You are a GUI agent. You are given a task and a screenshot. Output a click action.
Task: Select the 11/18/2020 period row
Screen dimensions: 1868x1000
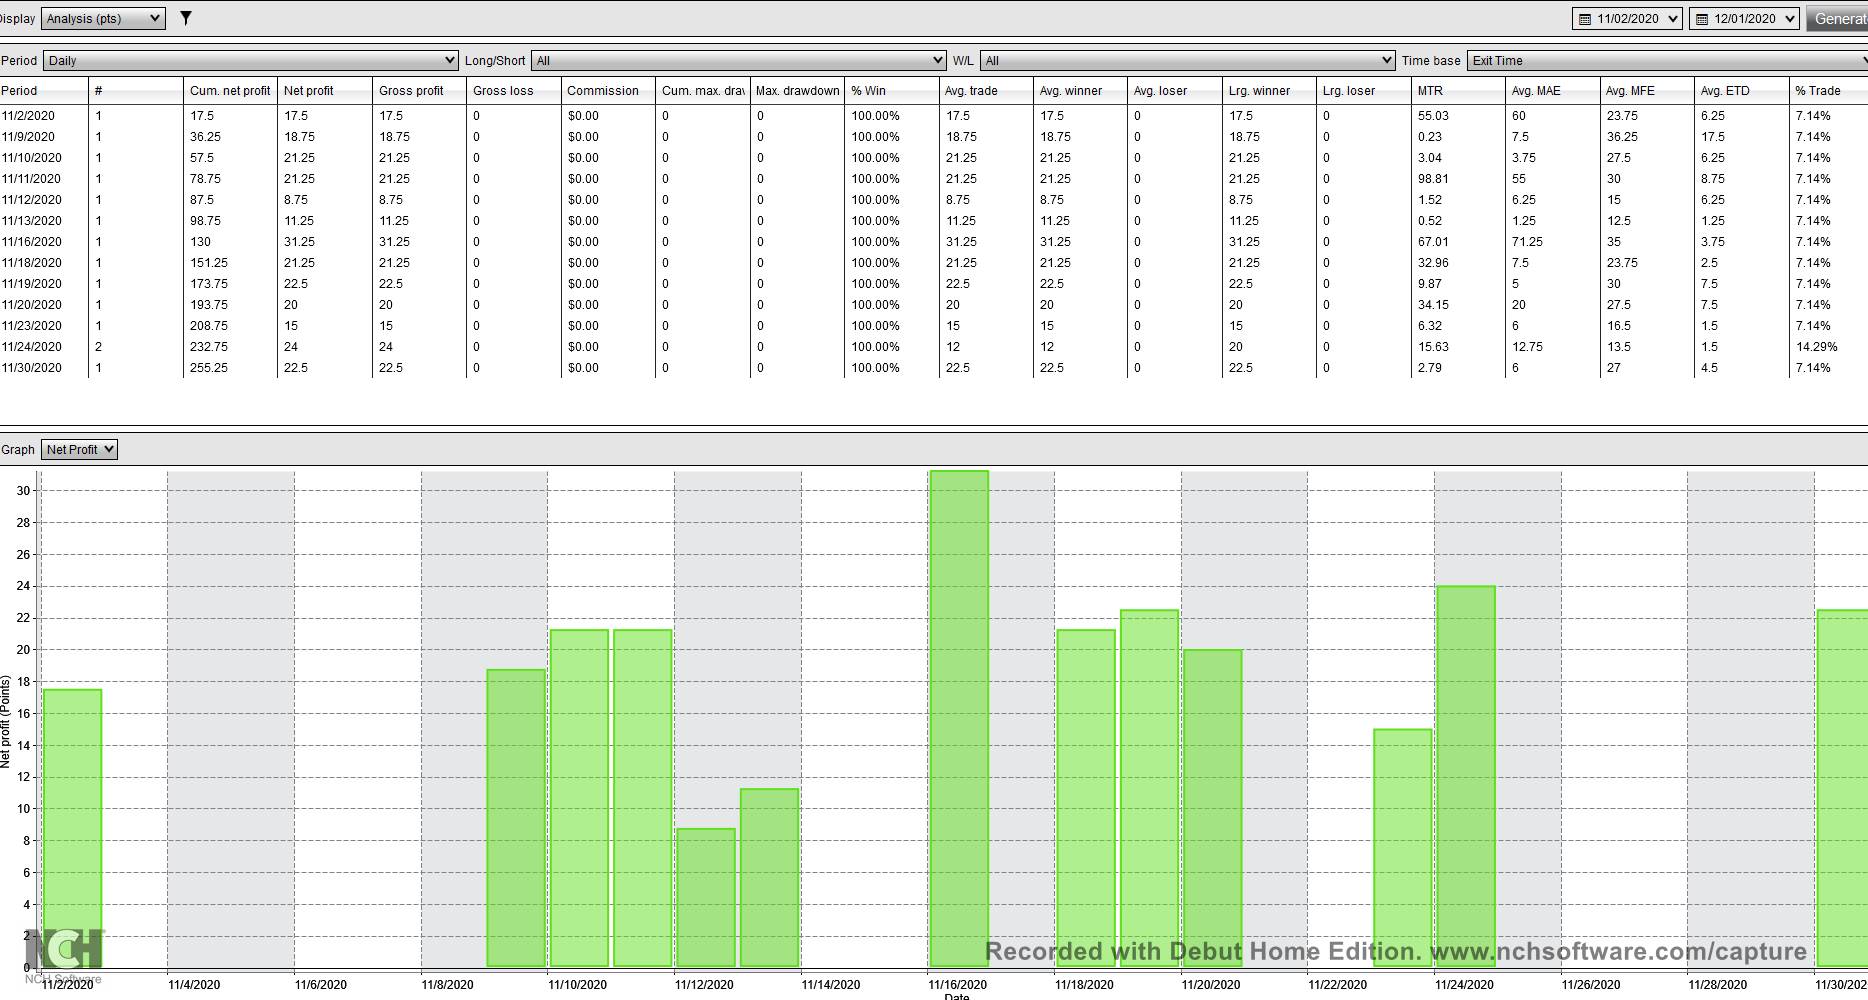[x=934, y=263]
